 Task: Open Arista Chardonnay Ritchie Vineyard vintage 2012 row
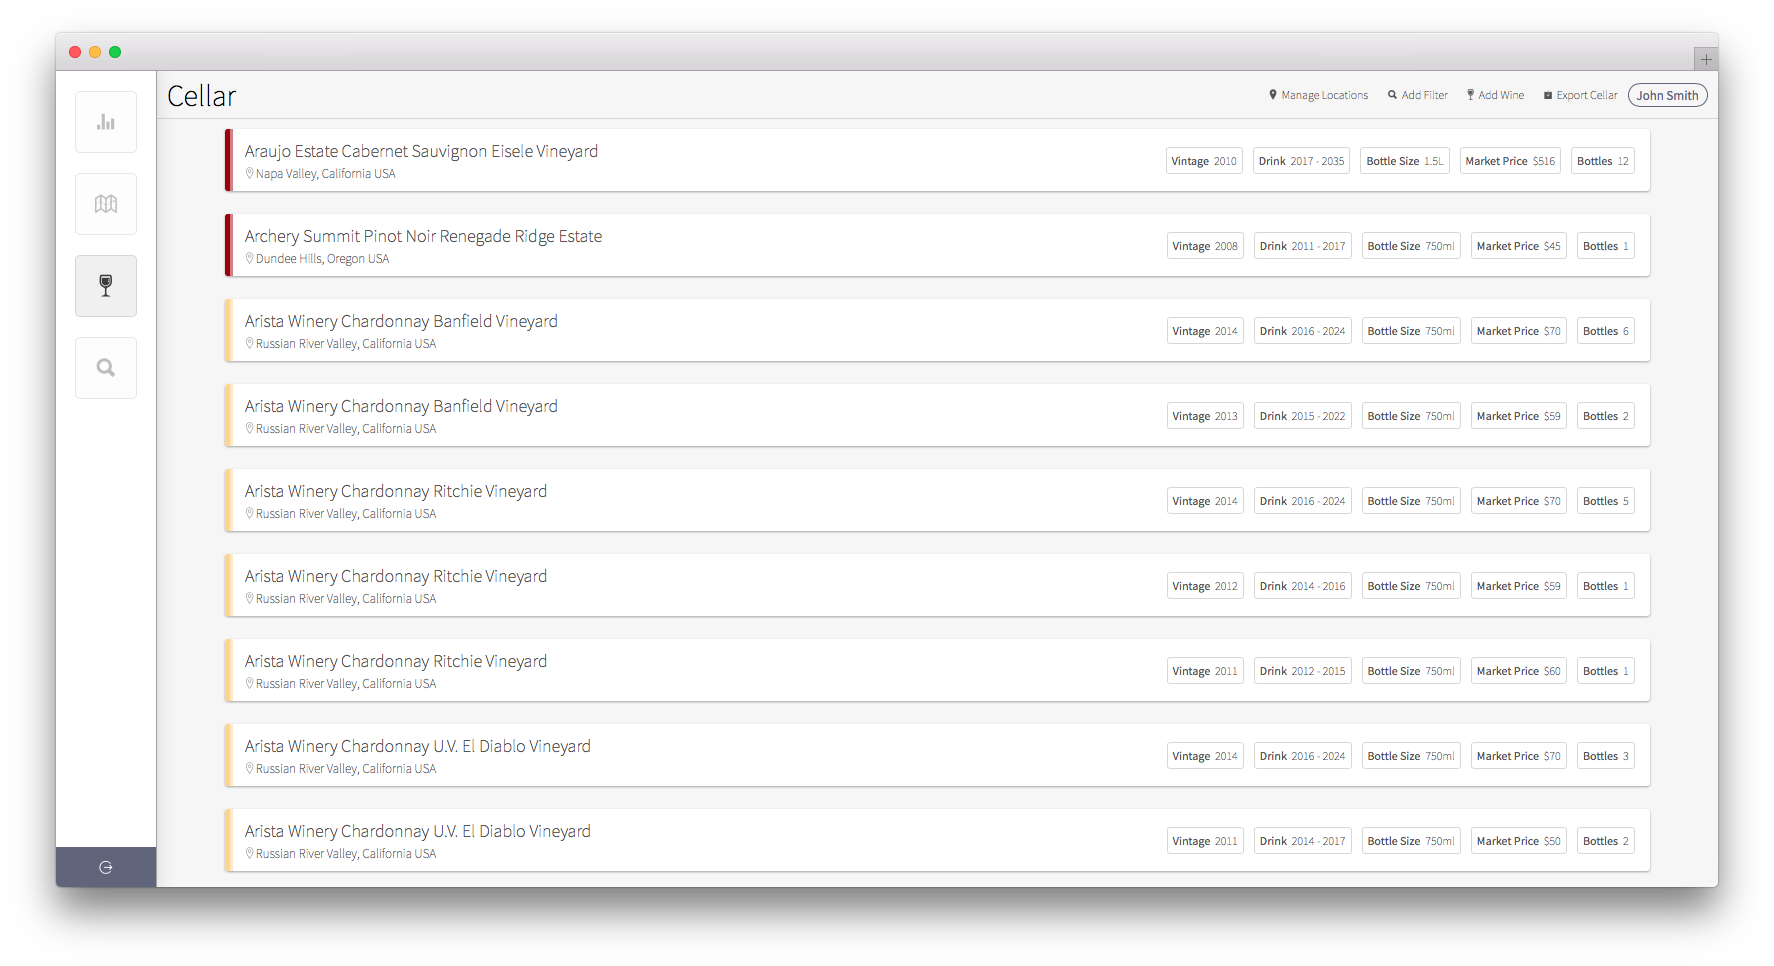938,585
